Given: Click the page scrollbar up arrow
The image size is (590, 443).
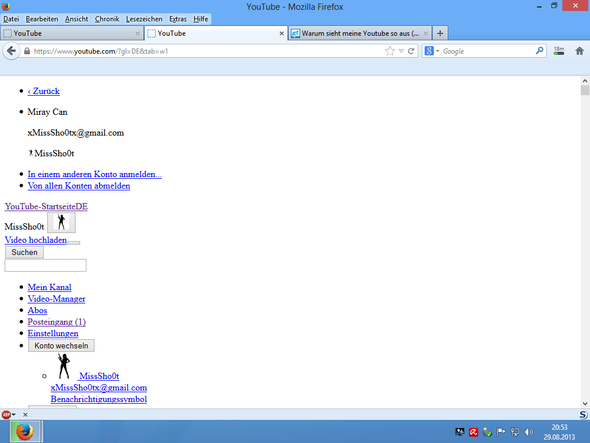Looking at the screenshot, I should tap(585, 81).
